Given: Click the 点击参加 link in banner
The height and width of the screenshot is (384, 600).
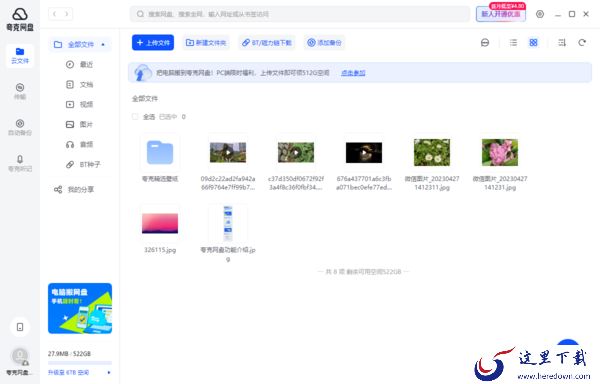Looking at the screenshot, I should (x=353, y=73).
